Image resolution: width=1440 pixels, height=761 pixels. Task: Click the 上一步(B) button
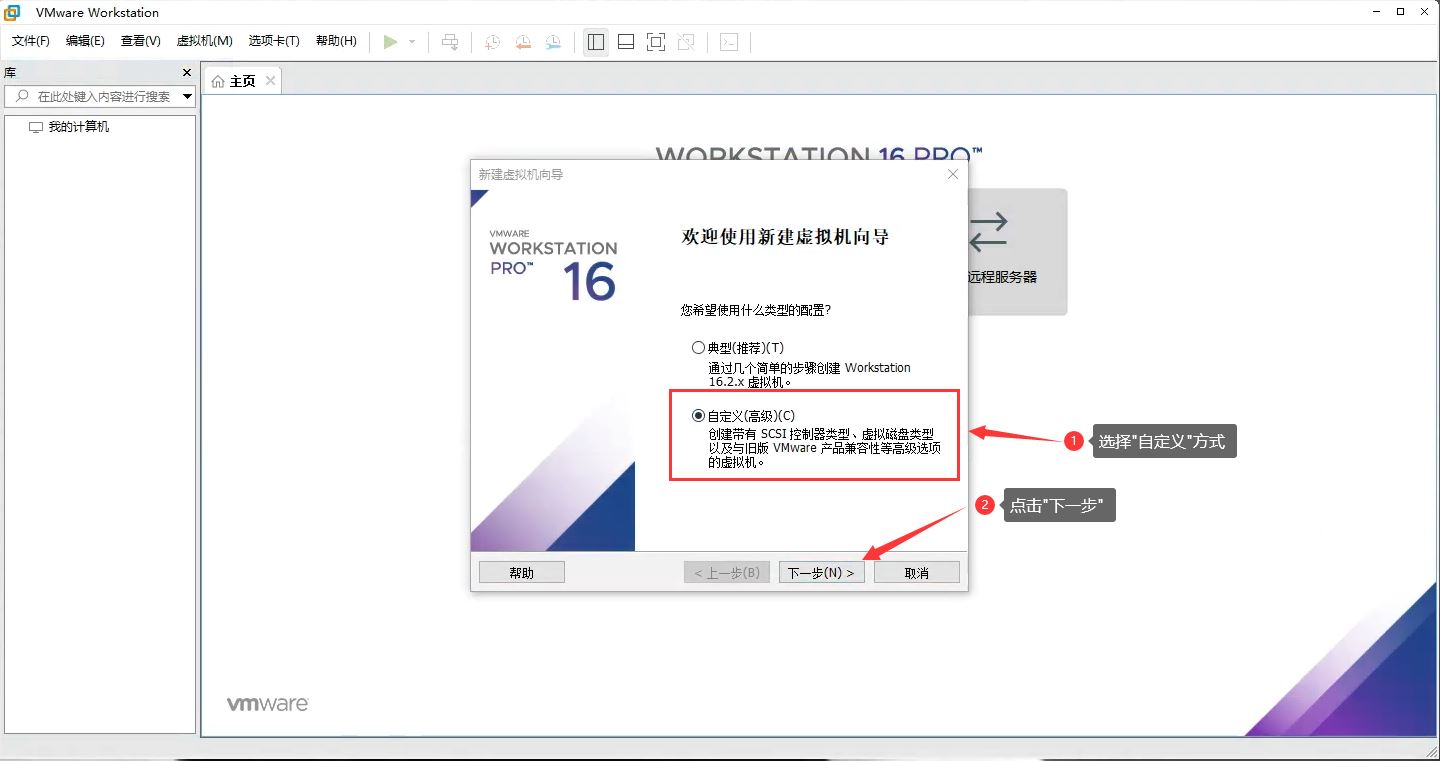point(727,572)
